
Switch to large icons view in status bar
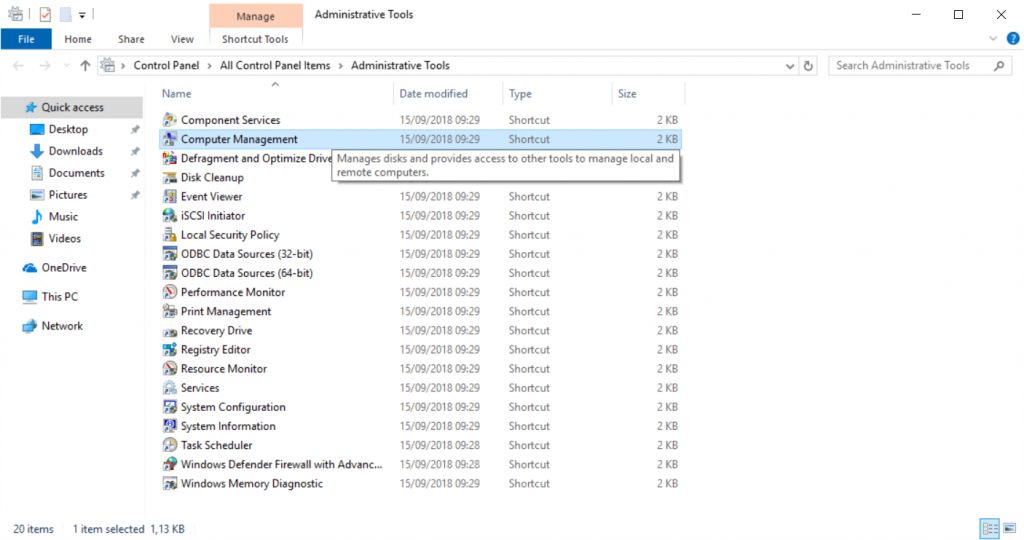(1010, 528)
